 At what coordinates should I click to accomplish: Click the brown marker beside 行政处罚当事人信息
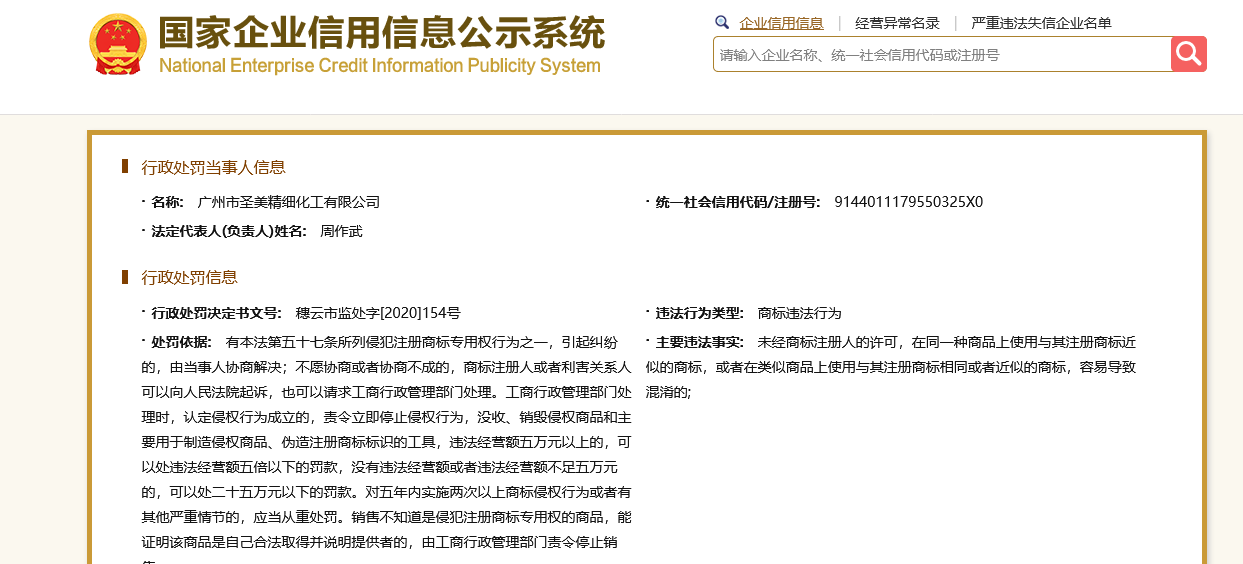[x=125, y=166]
